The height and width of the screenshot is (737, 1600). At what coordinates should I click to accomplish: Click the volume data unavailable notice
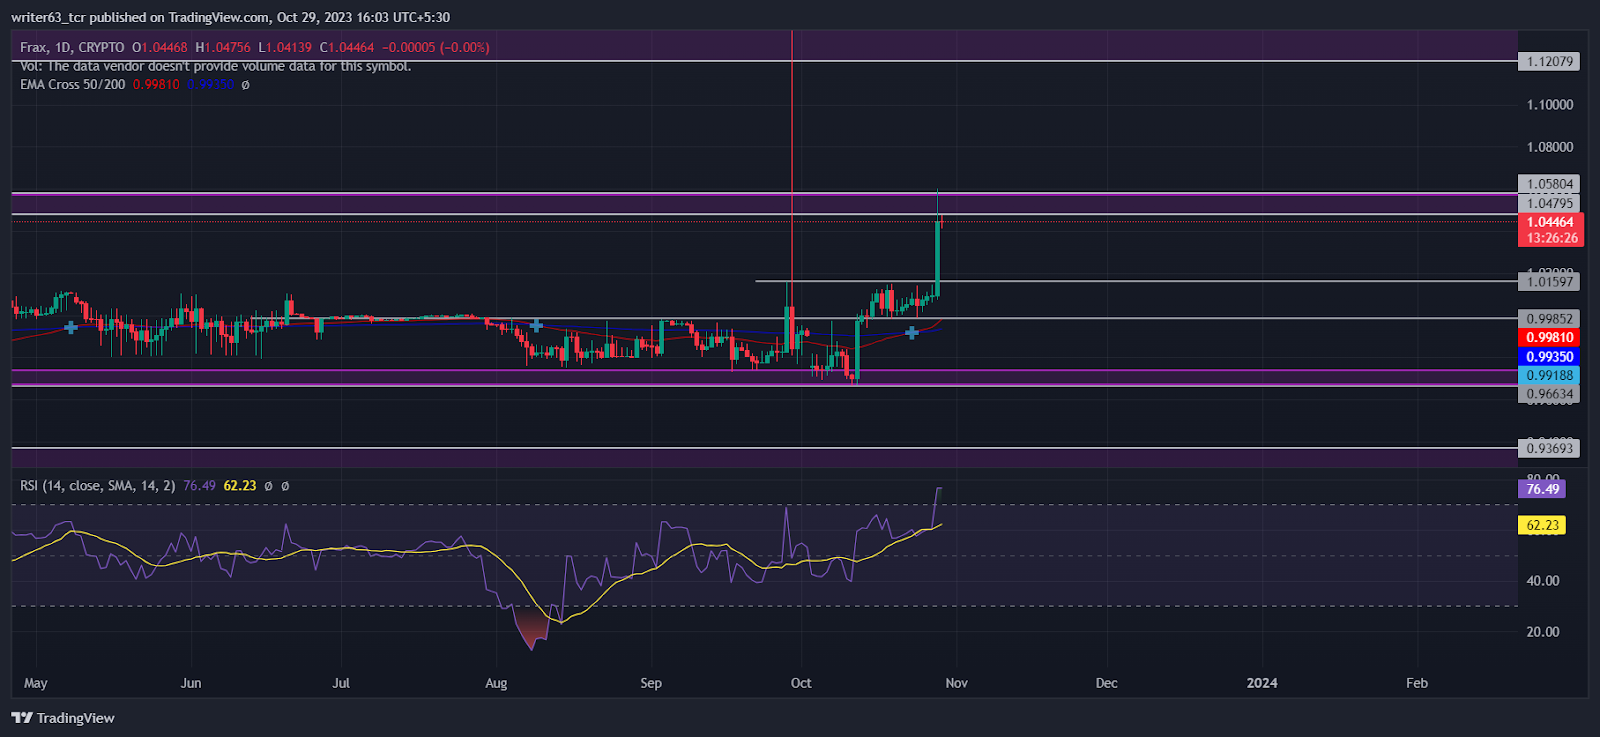pos(215,66)
